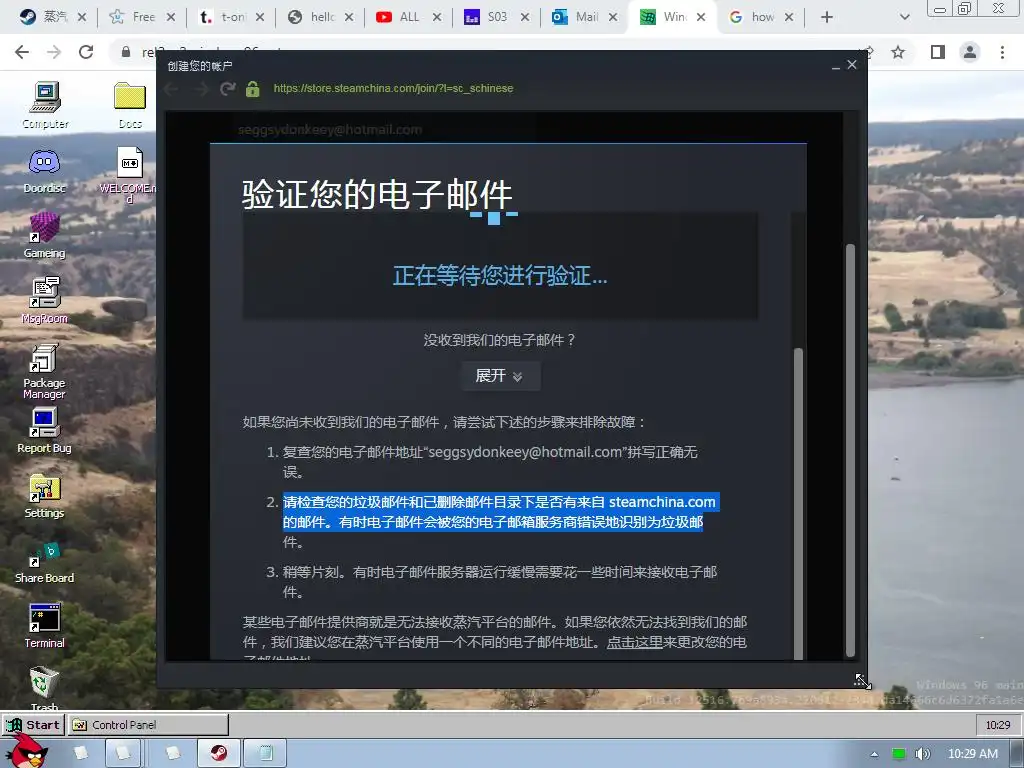Switch to the t-on tab
1024x768 pixels.
pos(231,17)
